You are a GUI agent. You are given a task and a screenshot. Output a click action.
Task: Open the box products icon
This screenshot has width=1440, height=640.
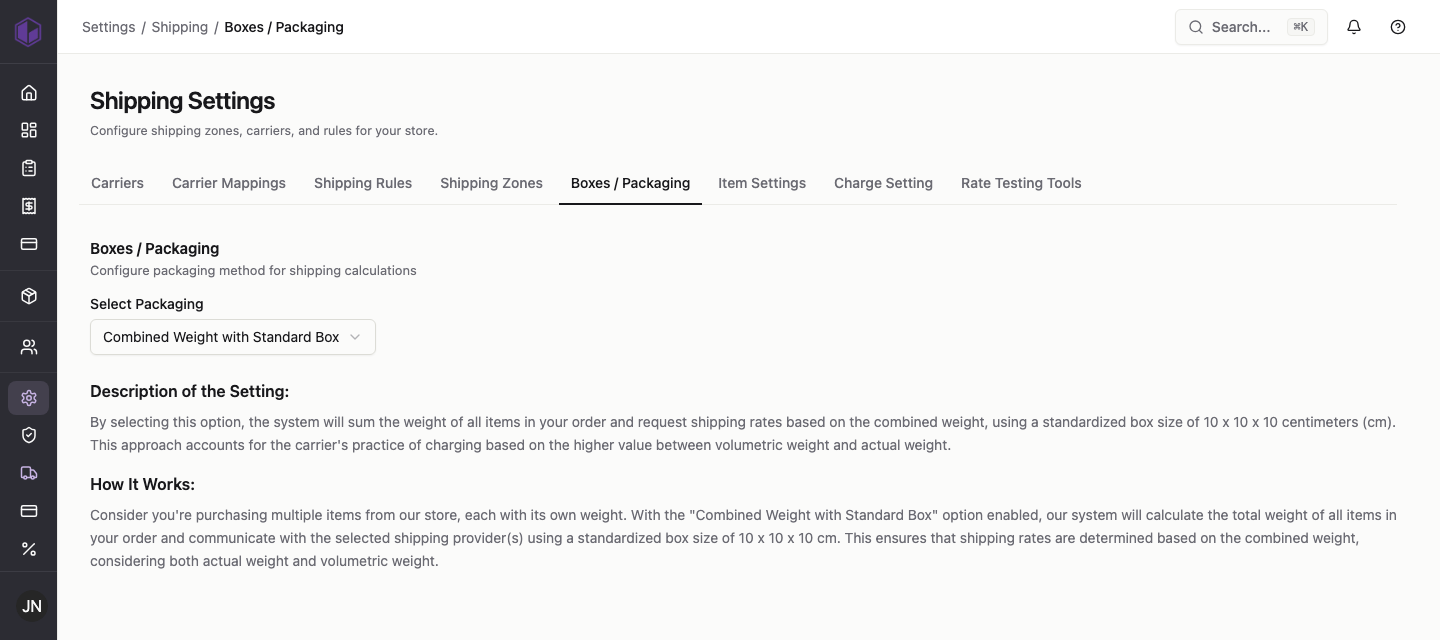tap(29, 296)
